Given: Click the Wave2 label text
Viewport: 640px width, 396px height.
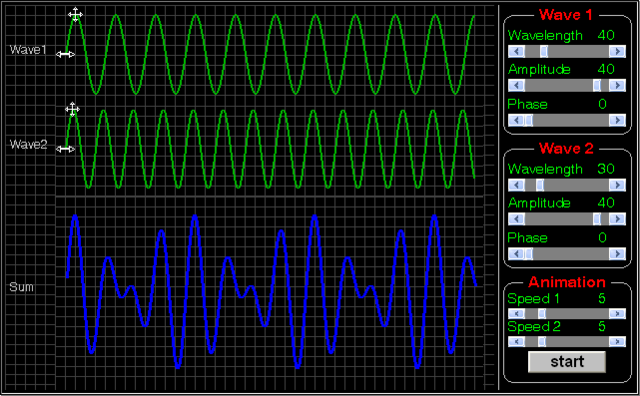Looking at the screenshot, I should coord(29,144).
